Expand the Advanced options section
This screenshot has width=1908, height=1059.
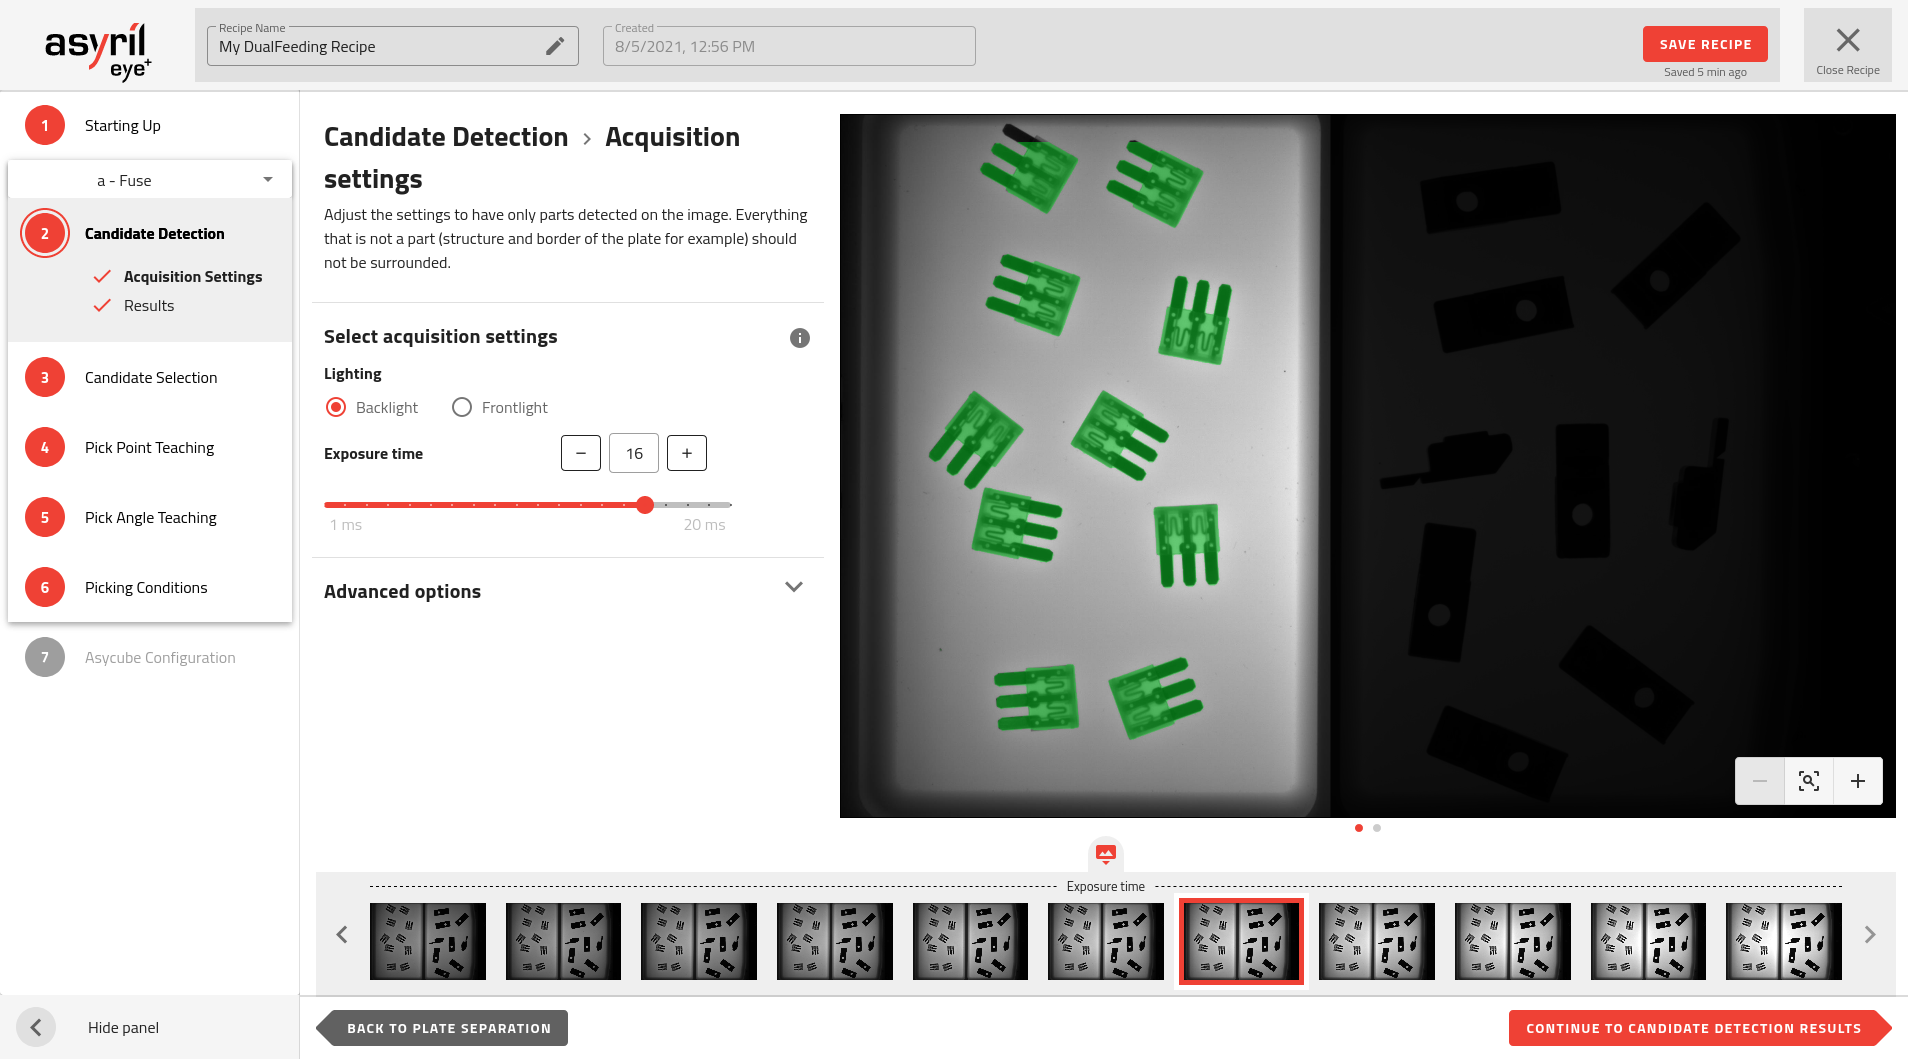(793, 588)
